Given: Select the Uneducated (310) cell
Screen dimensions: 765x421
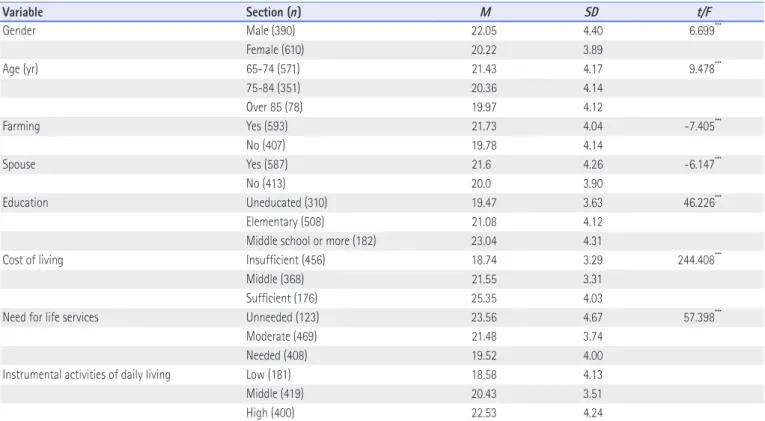Looking at the screenshot, I should (x=286, y=202).
